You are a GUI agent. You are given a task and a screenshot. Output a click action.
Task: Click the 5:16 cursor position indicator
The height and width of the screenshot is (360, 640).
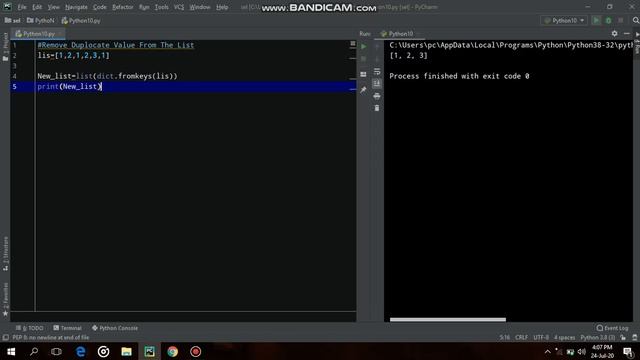(504, 338)
